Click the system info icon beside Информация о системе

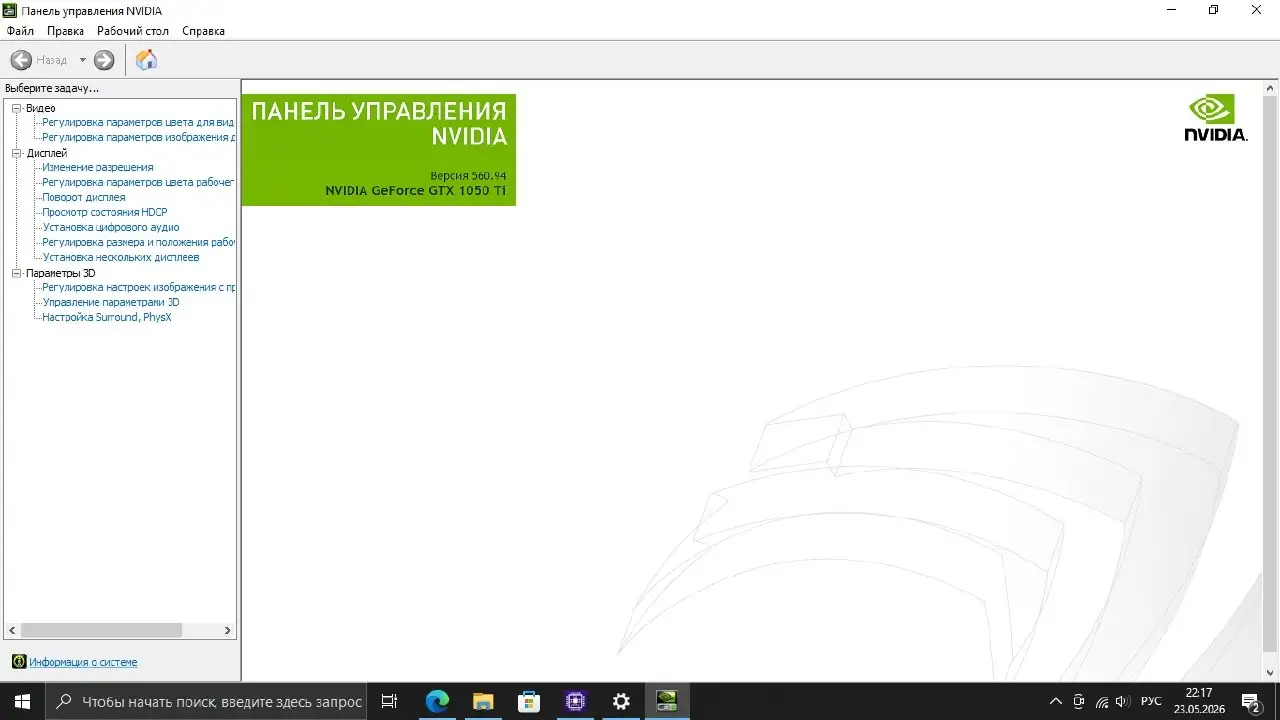pos(18,662)
